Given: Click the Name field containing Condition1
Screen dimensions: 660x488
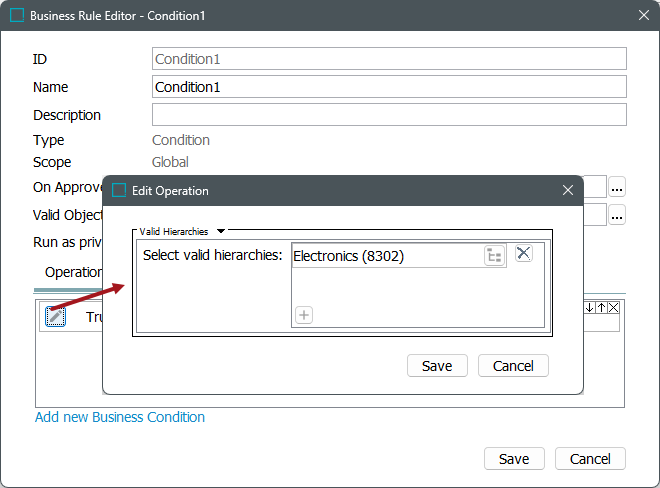Looking at the screenshot, I should 389,87.
